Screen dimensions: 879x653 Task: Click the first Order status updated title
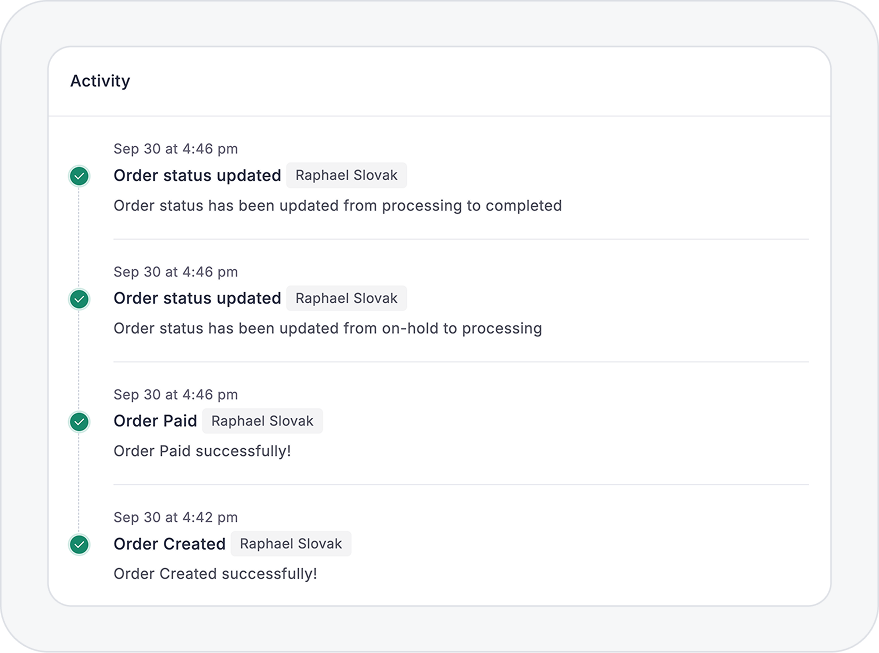tap(197, 176)
